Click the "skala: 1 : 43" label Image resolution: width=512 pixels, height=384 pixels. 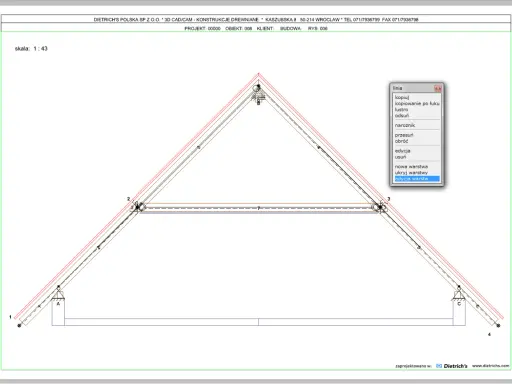tap(31, 49)
